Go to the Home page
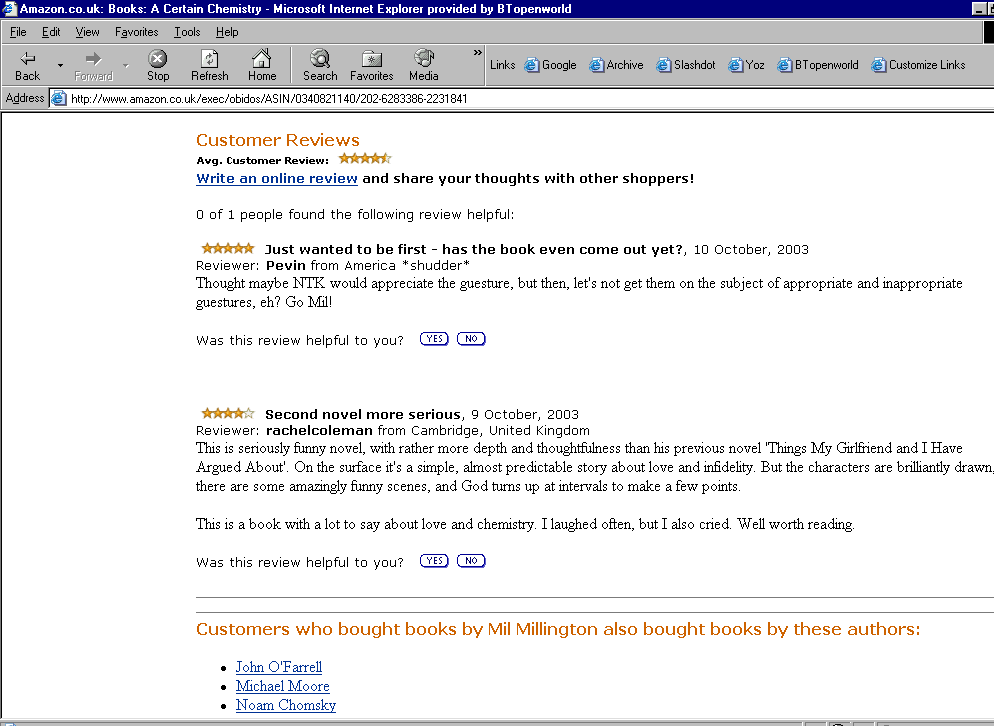994x726 pixels. click(x=262, y=65)
